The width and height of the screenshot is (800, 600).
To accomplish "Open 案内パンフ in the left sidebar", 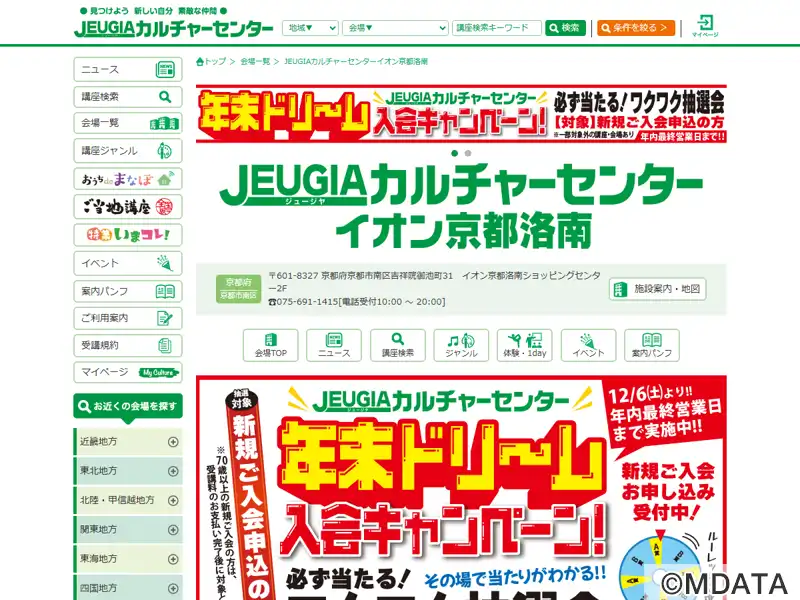I will (128, 291).
